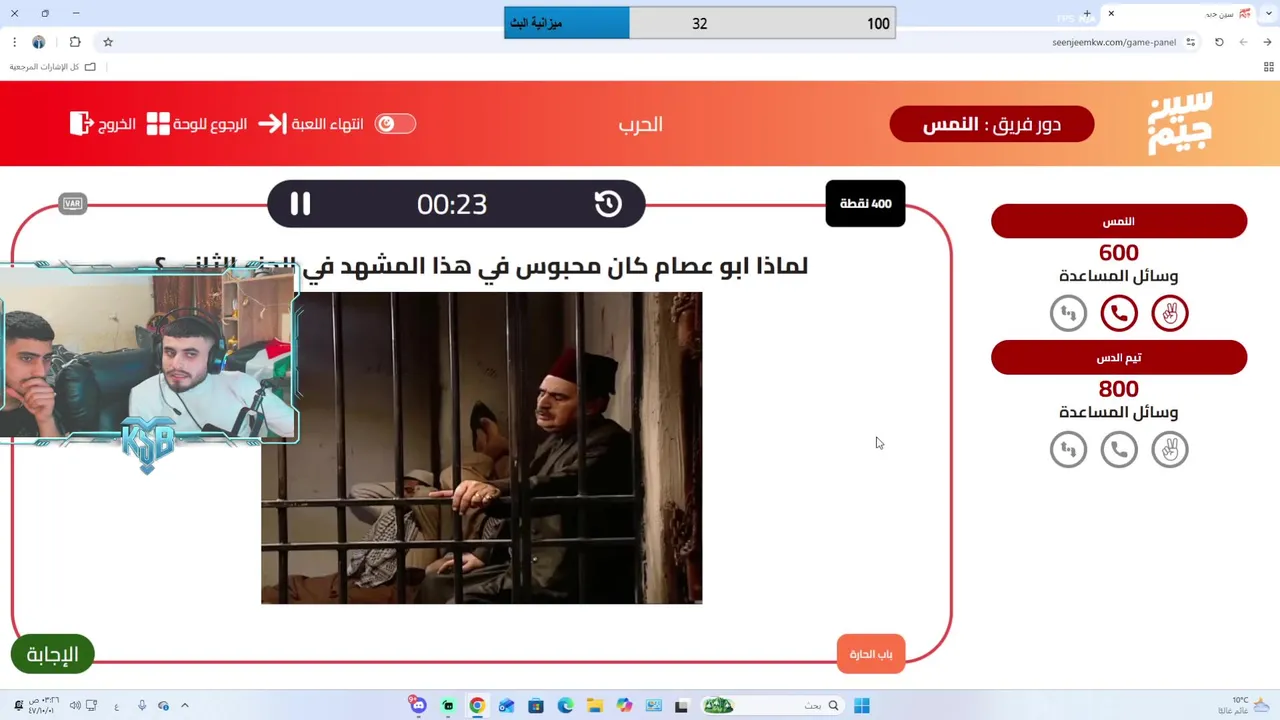Open Microsoft Edge from taskbar
Image resolution: width=1280 pixels, height=720 pixels.
pyautogui.click(x=565, y=705)
